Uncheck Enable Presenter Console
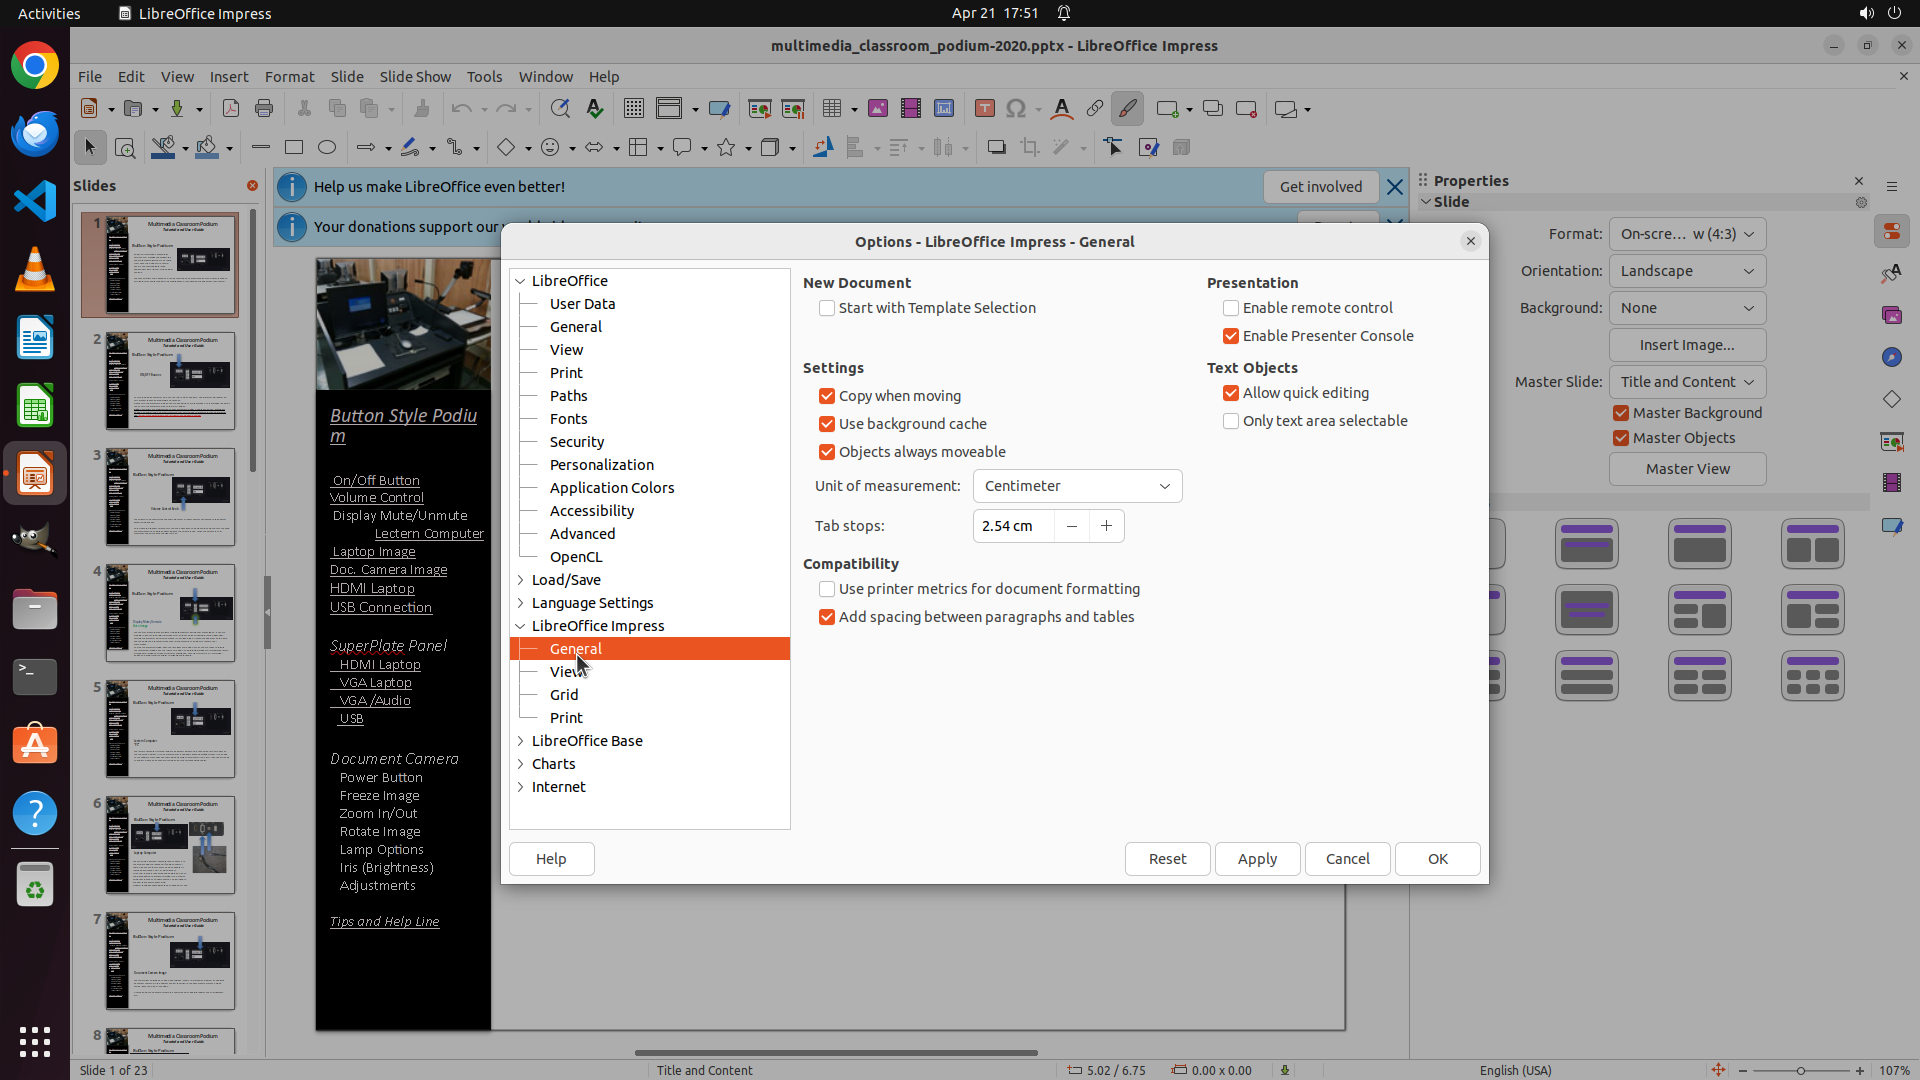The image size is (1920, 1080). click(x=1231, y=336)
